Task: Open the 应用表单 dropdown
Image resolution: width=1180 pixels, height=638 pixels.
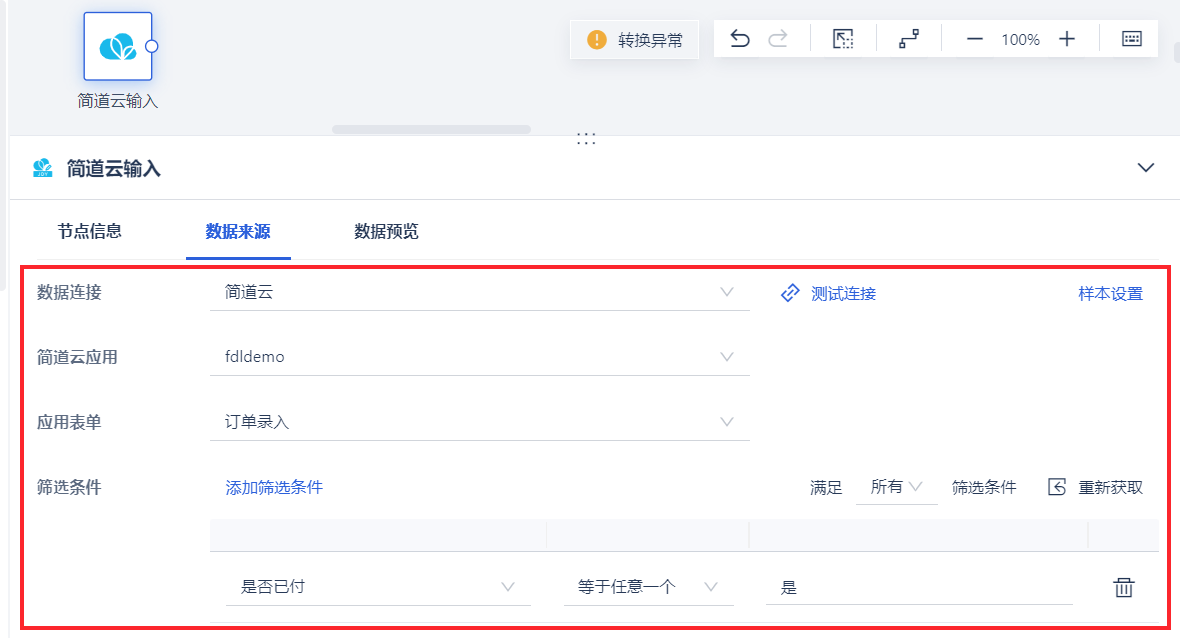Action: 479,422
